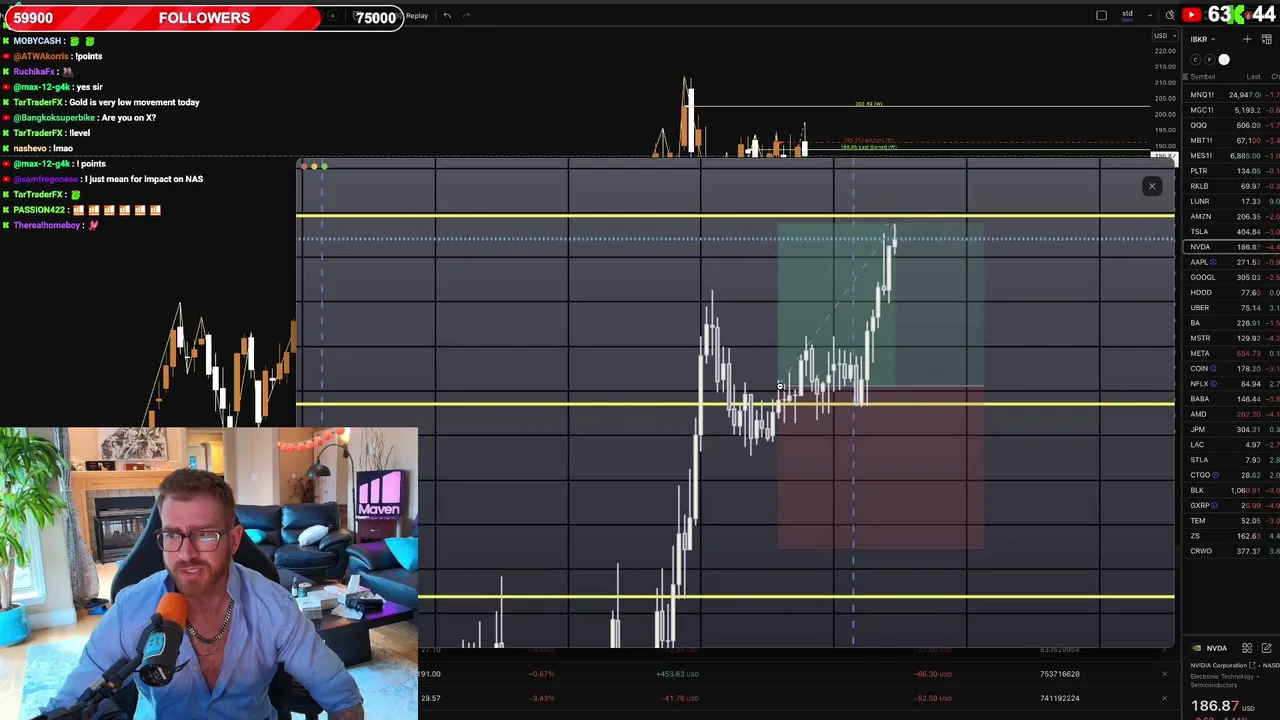Select the highlighted NVDA row in the watchlist

click(x=1232, y=247)
